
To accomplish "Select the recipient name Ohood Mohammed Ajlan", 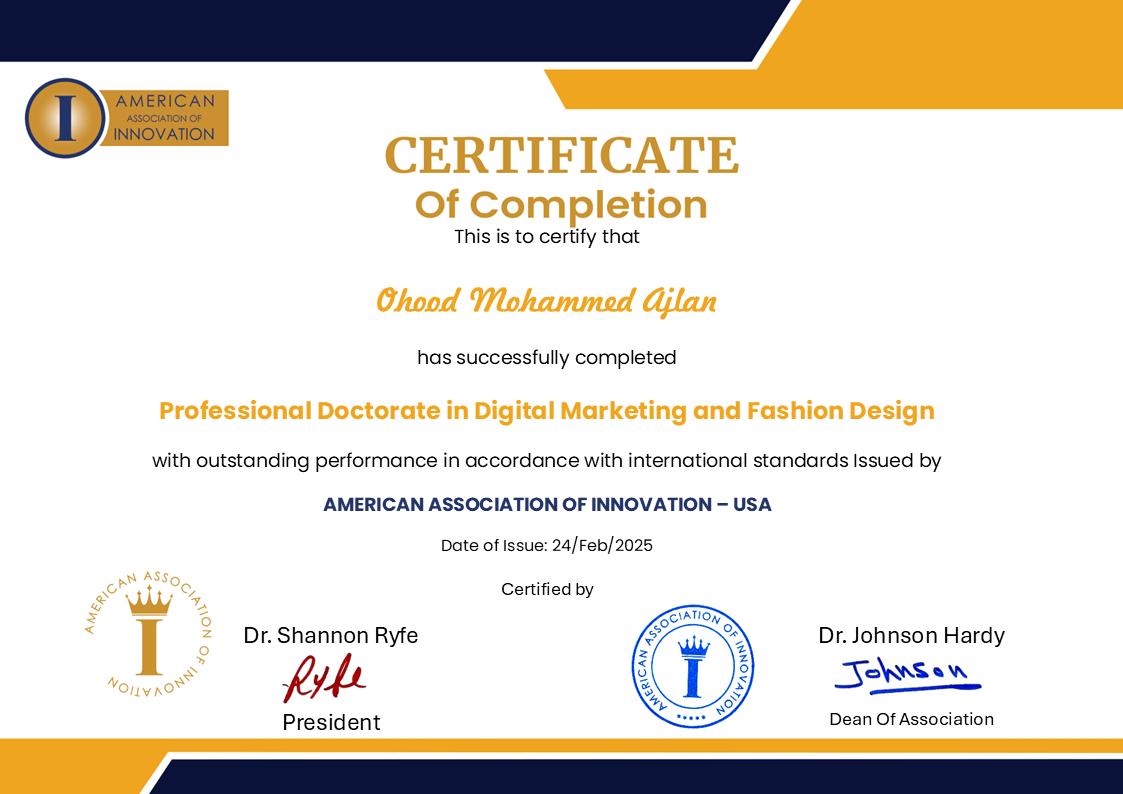I will click(546, 300).
